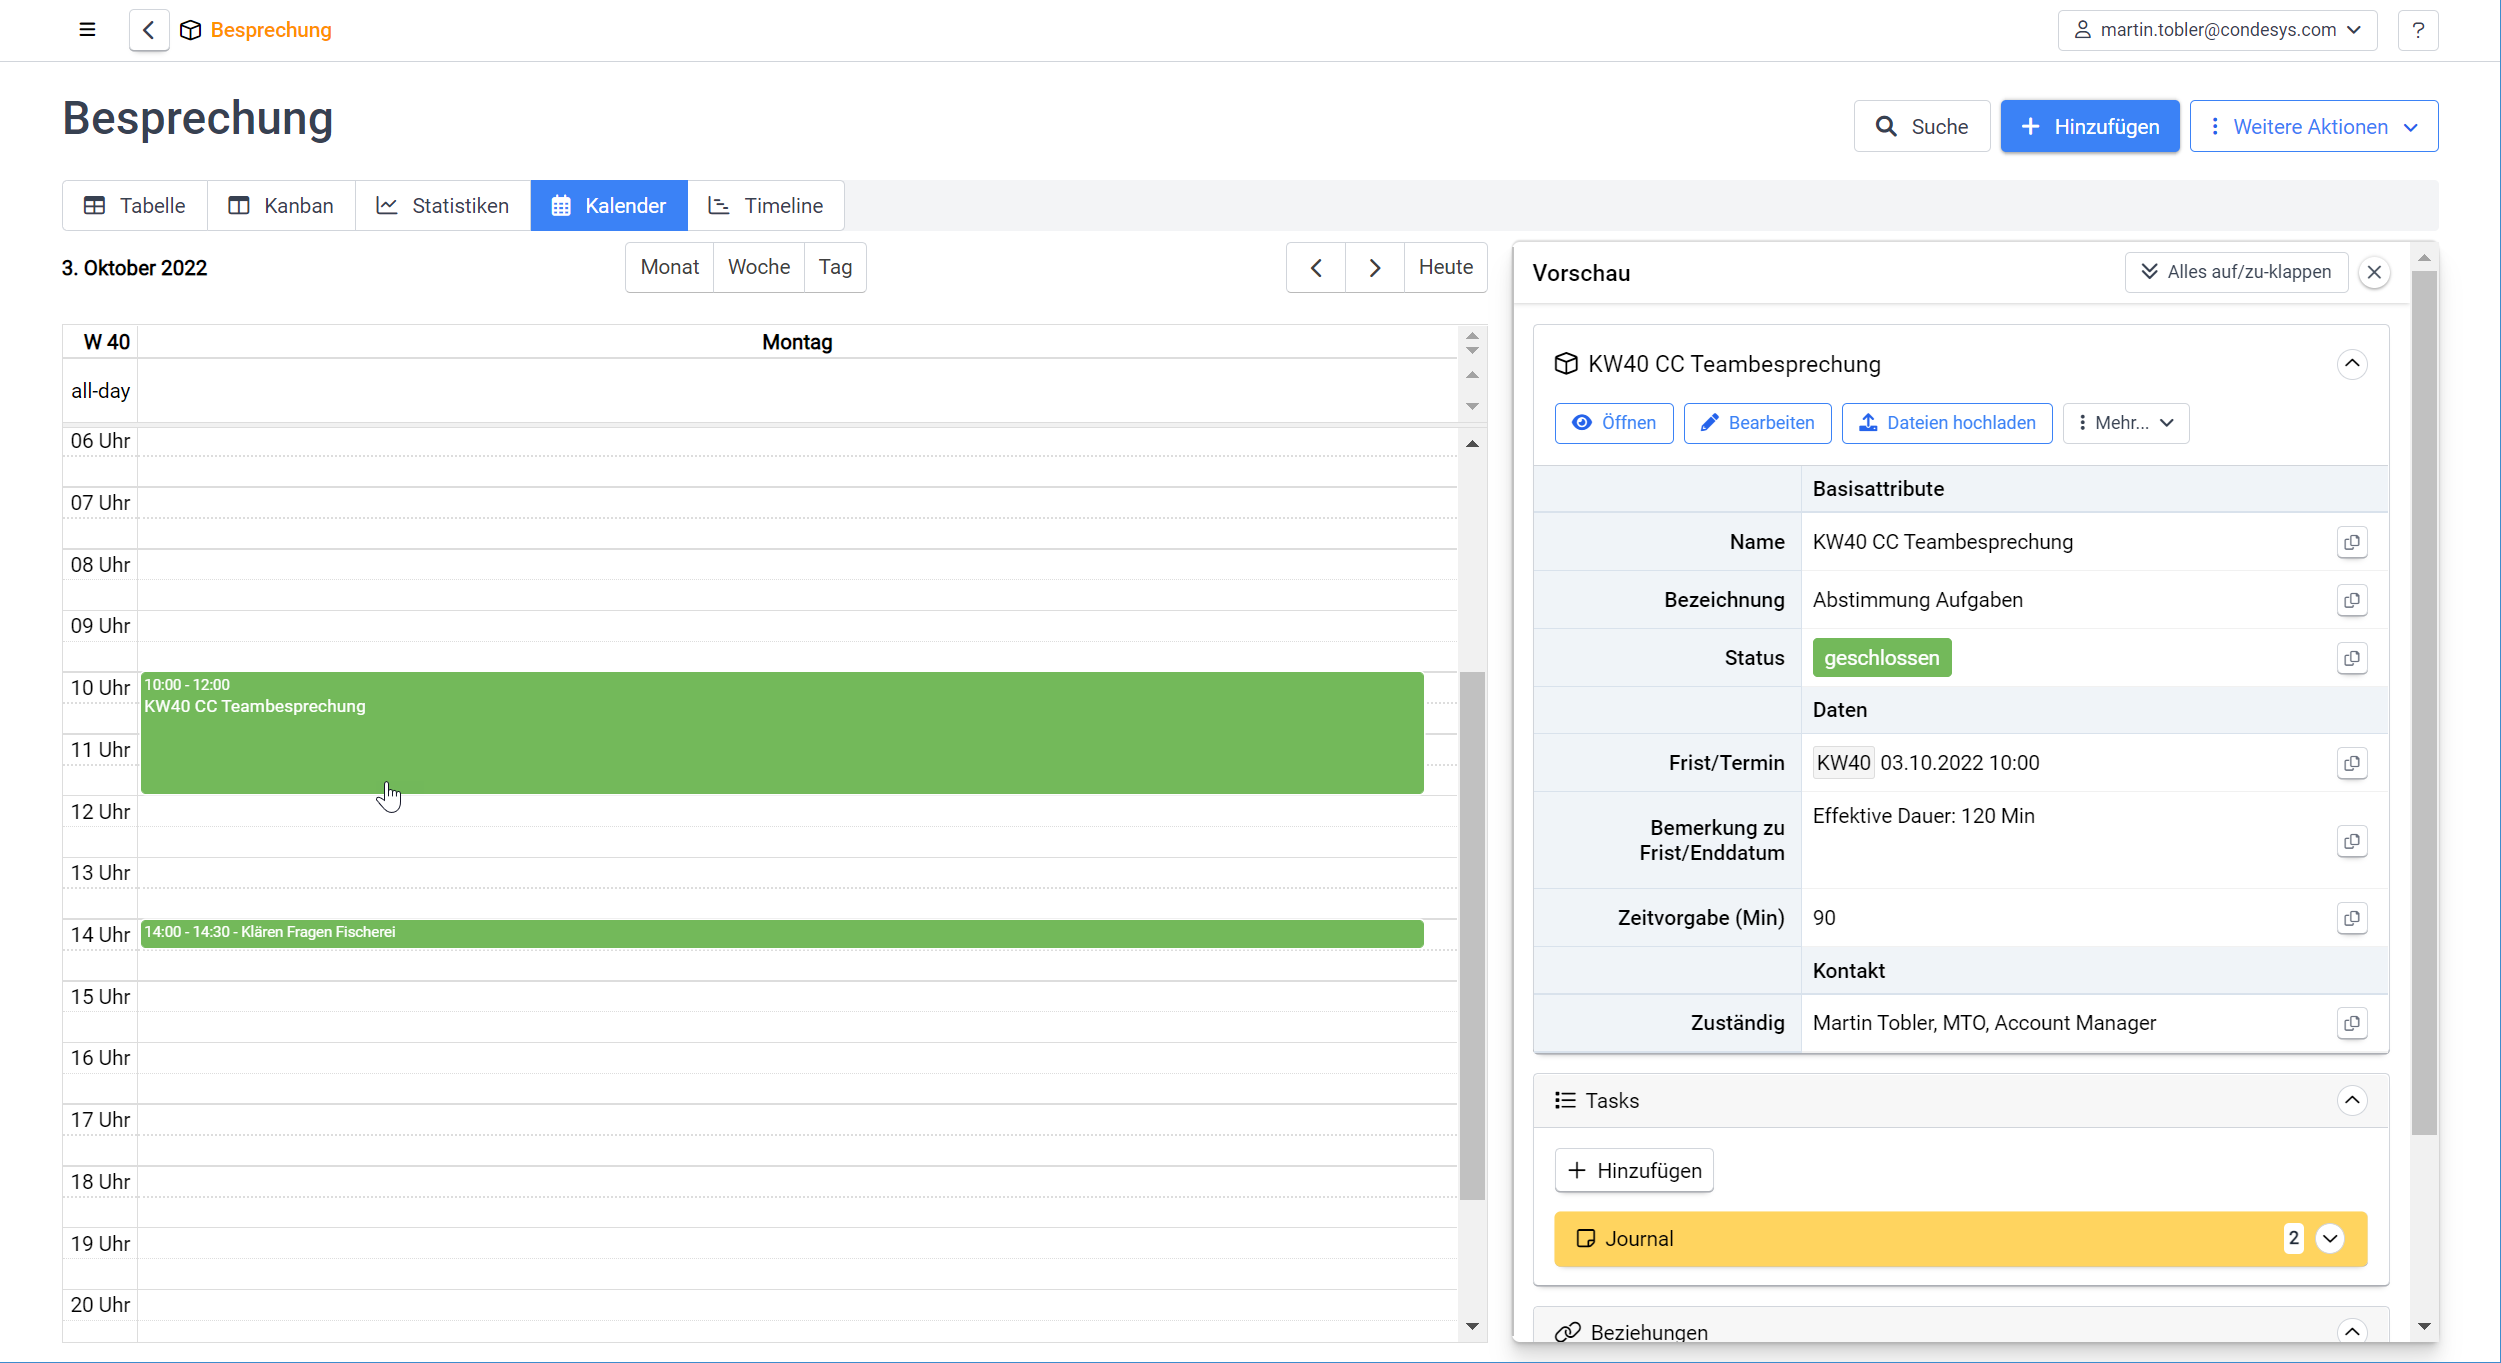Image resolution: width=2501 pixels, height=1363 pixels.
Task: Collapse the KW40 CC Teambesprechung card
Action: (x=2352, y=363)
